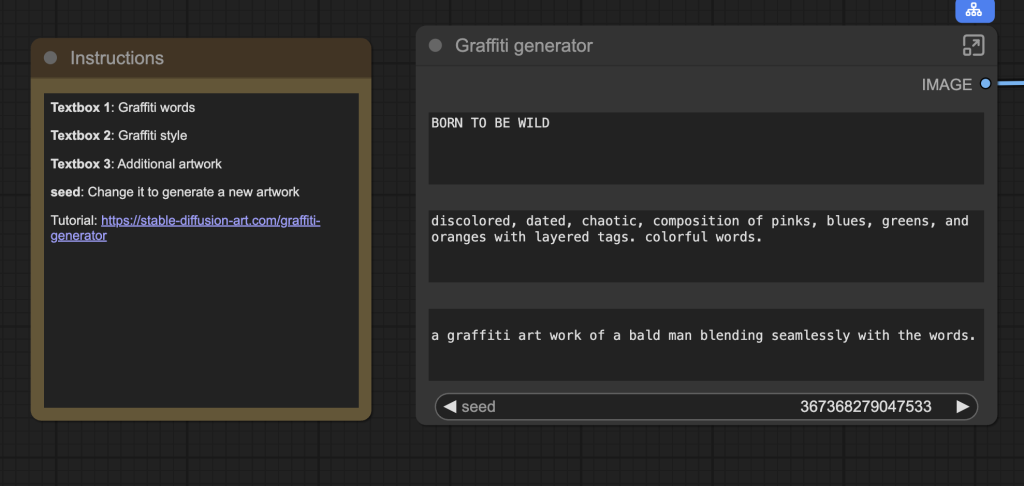Decrease the seed with the left arrow
The image size is (1024, 486).
click(450, 407)
